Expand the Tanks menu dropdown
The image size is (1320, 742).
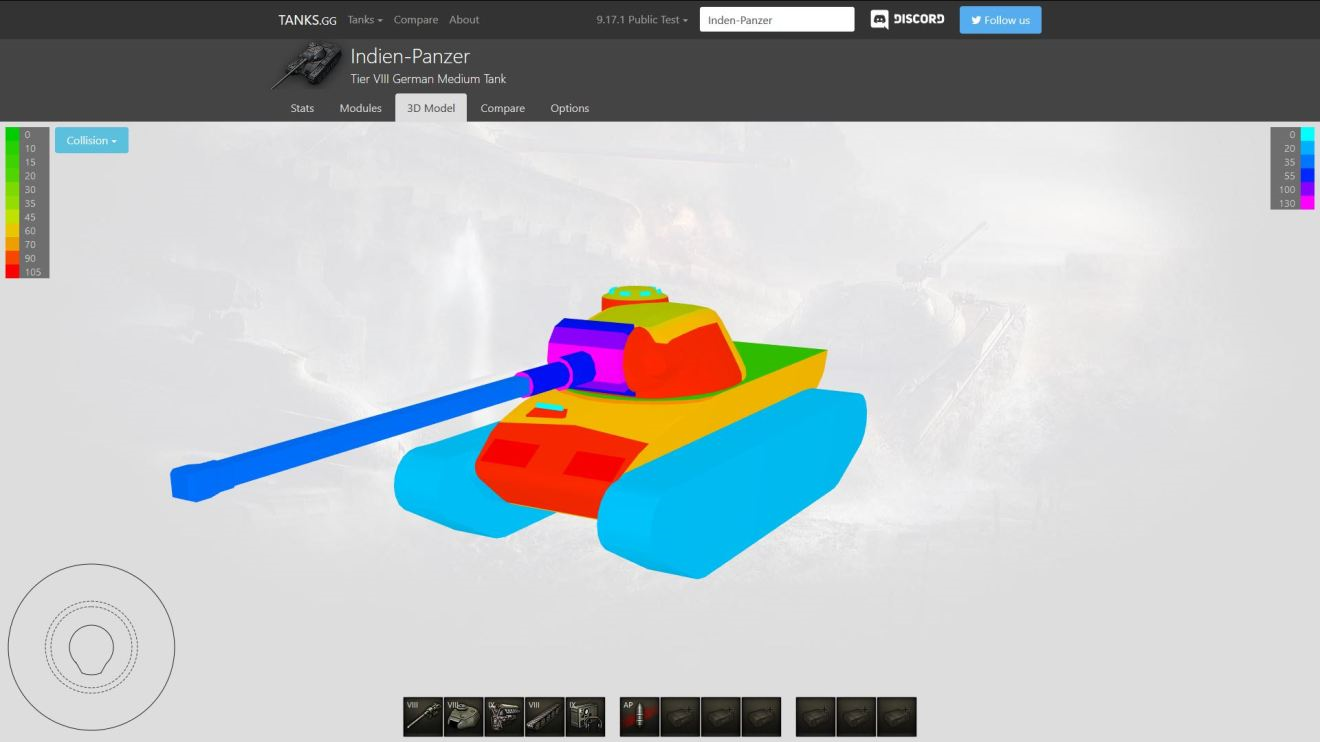tap(365, 20)
